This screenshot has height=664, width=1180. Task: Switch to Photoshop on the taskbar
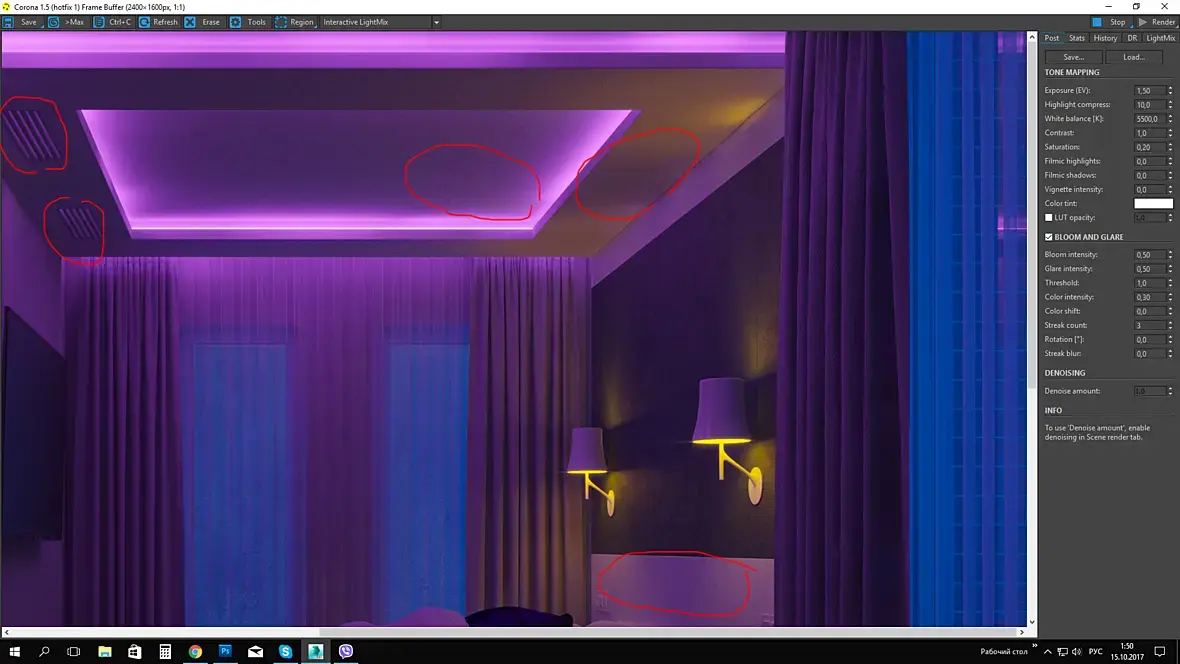[x=225, y=651]
